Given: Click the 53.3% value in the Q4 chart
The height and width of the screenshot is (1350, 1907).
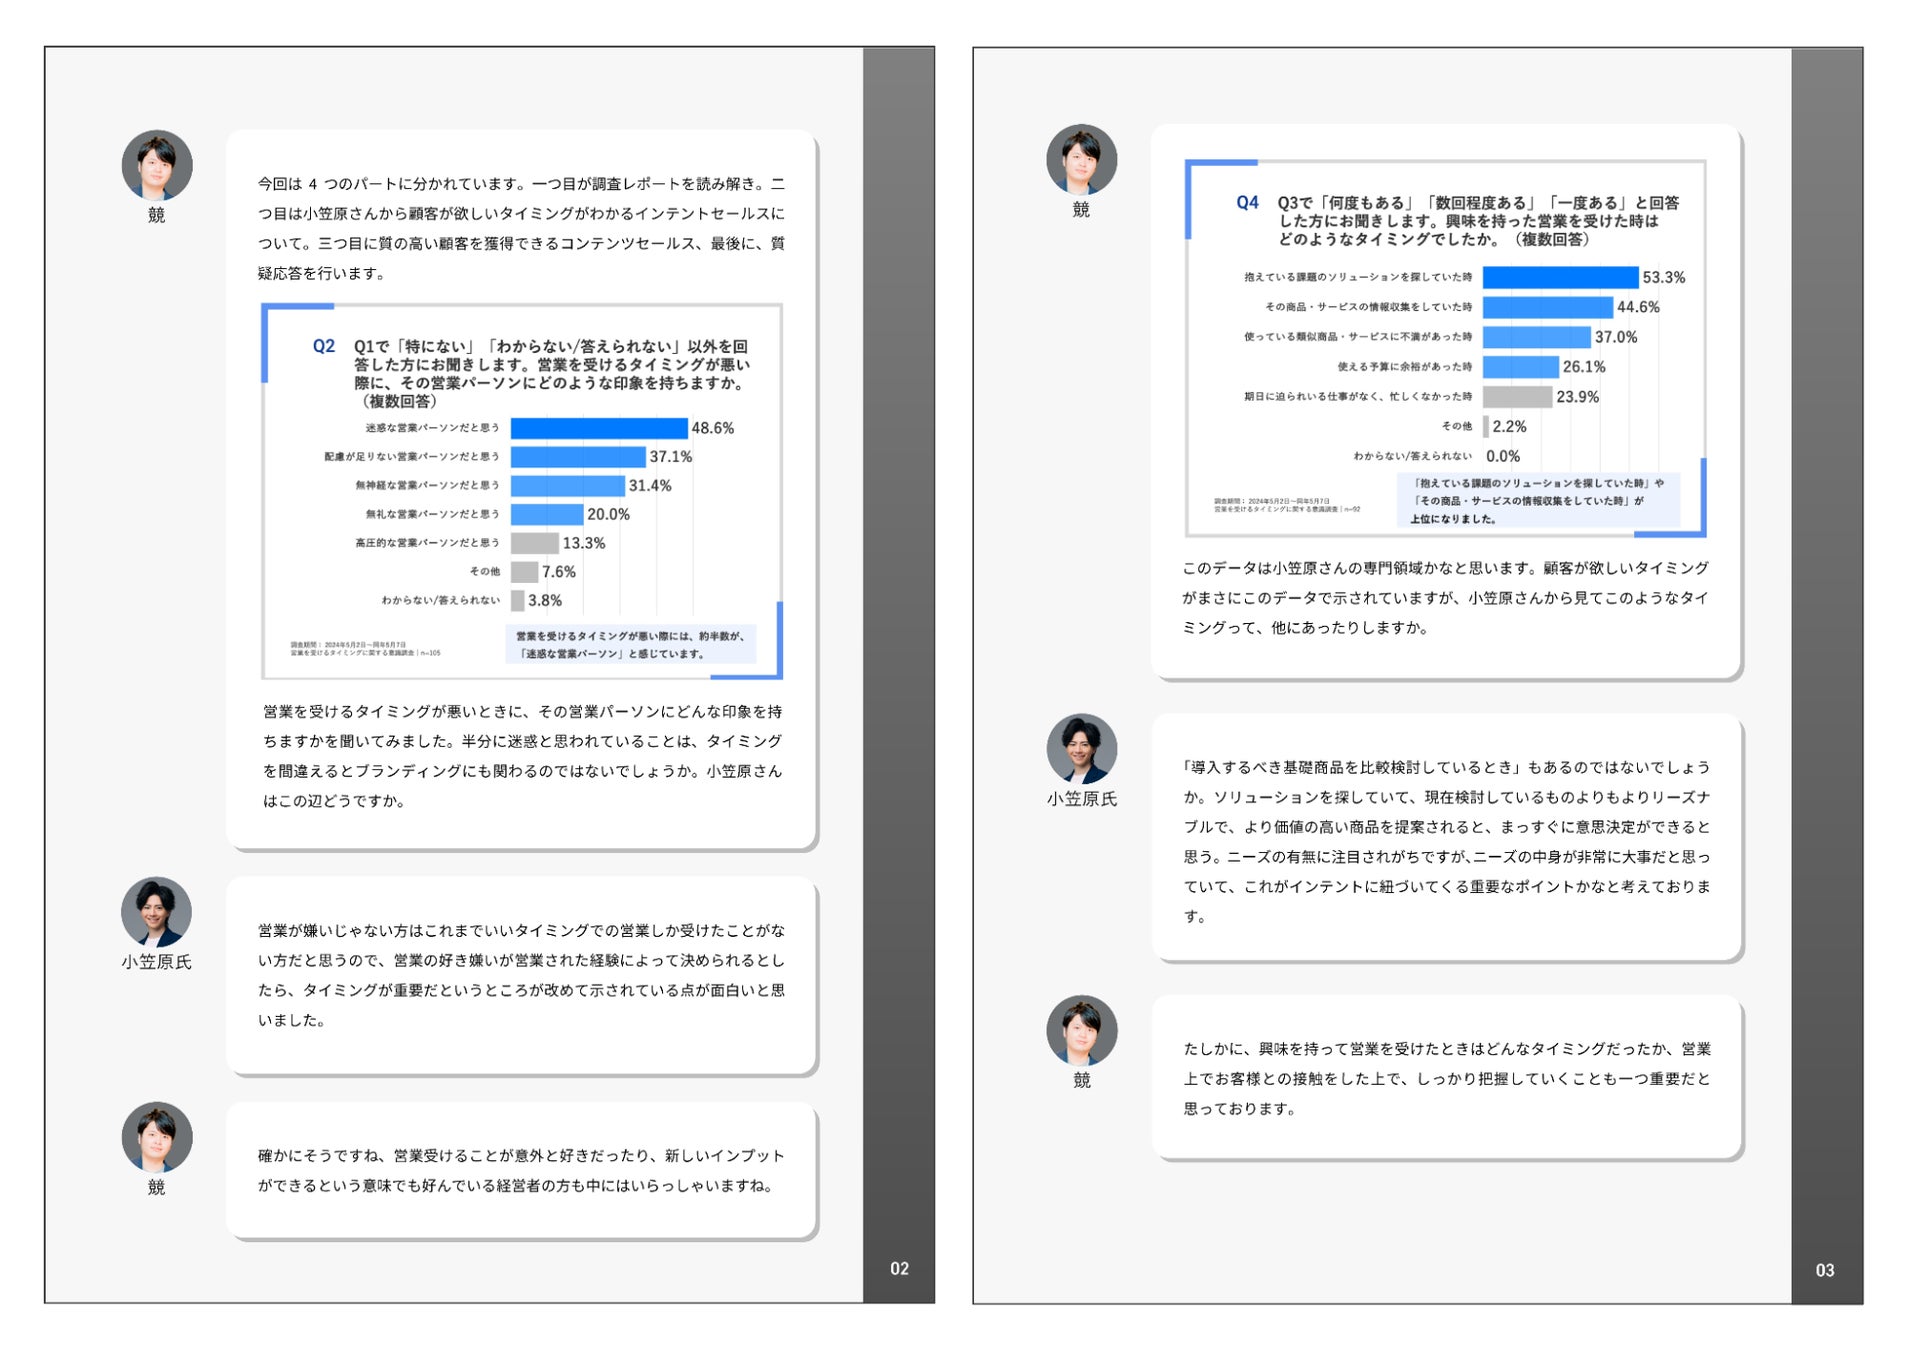Looking at the screenshot, I should [1664, 278].
